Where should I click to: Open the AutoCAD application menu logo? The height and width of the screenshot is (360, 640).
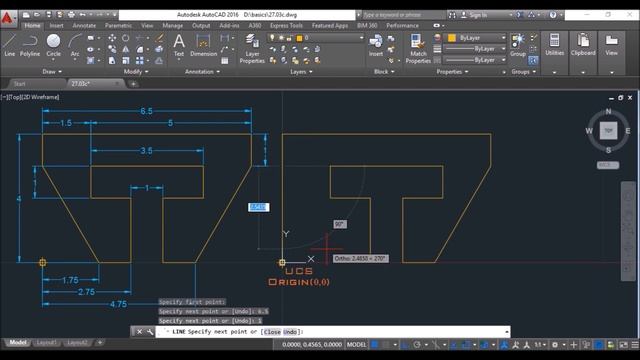tap(8, 18)
